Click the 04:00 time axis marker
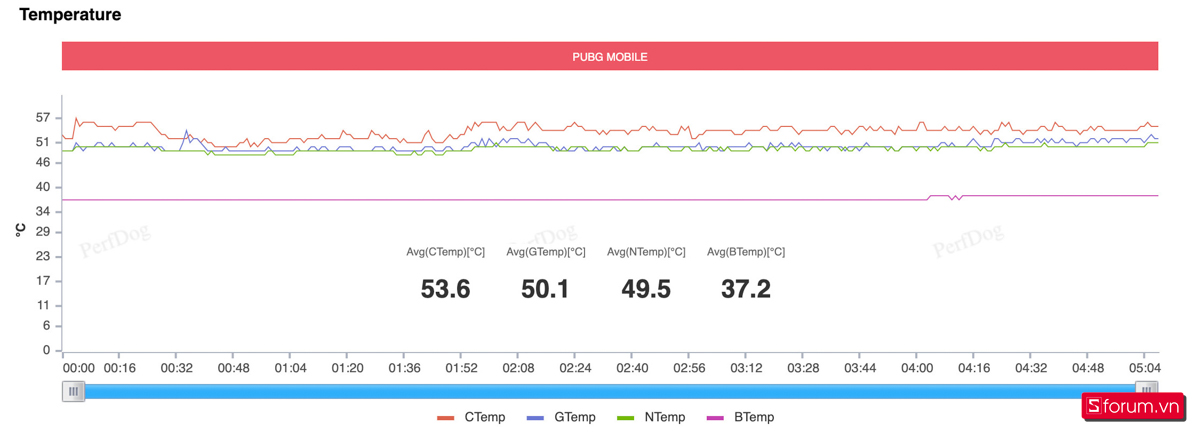 pyautogui.click(x=917, y=368)
